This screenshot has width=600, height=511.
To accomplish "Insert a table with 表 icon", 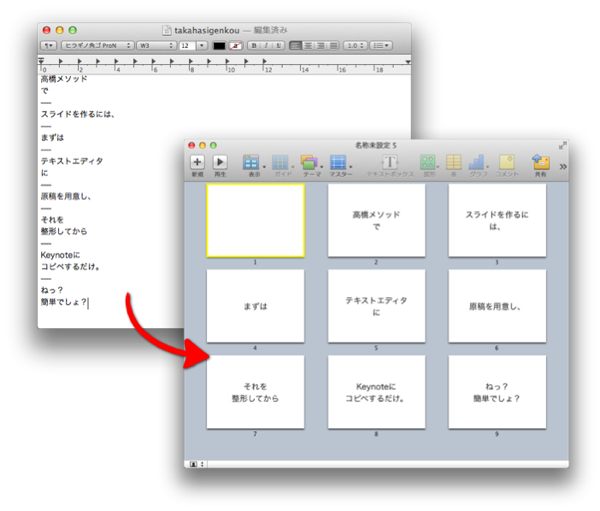I will (453, 162).
